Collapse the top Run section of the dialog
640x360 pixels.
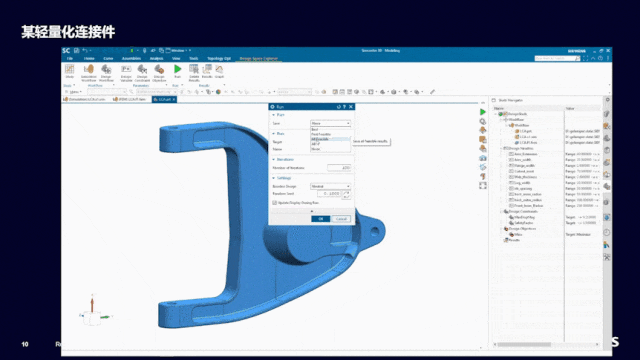click(274, 115)
